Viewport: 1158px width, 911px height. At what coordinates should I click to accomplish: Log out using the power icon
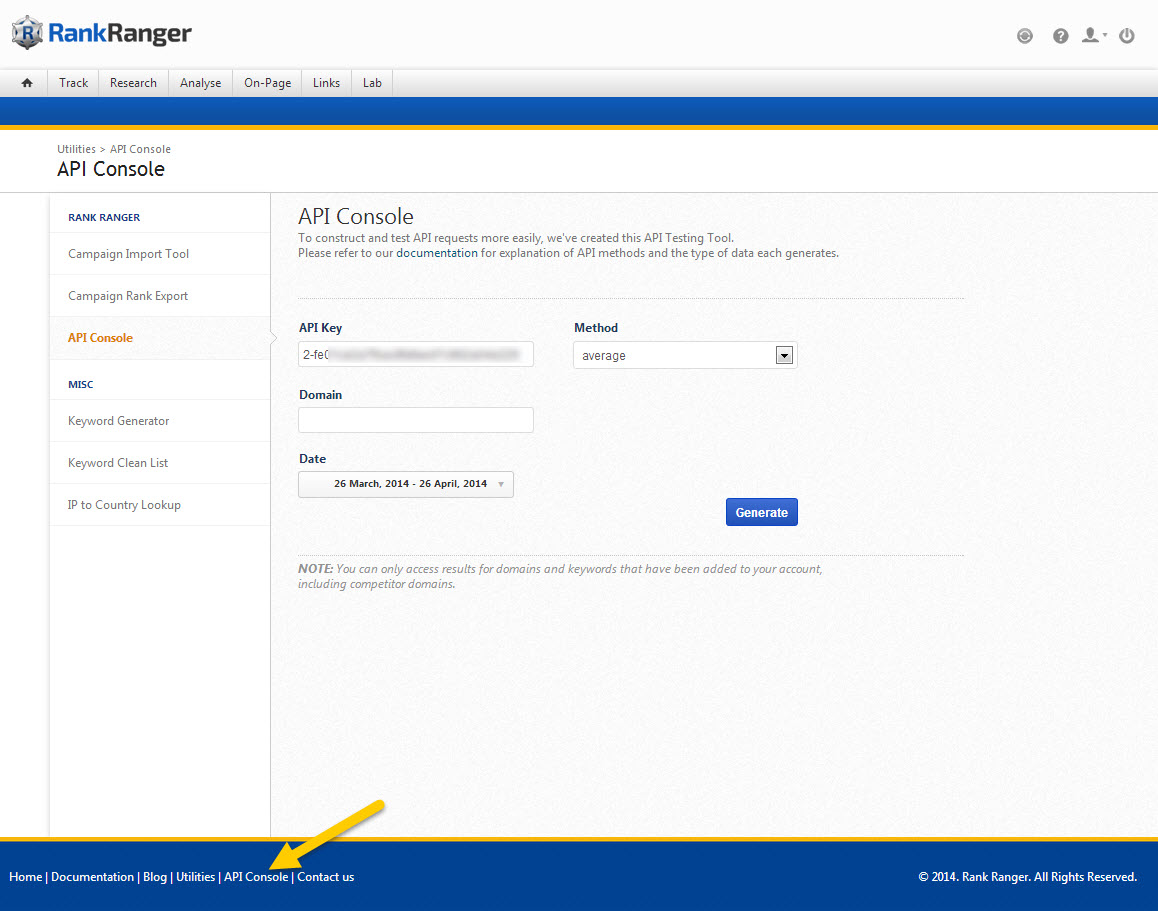click(1126, 35)
